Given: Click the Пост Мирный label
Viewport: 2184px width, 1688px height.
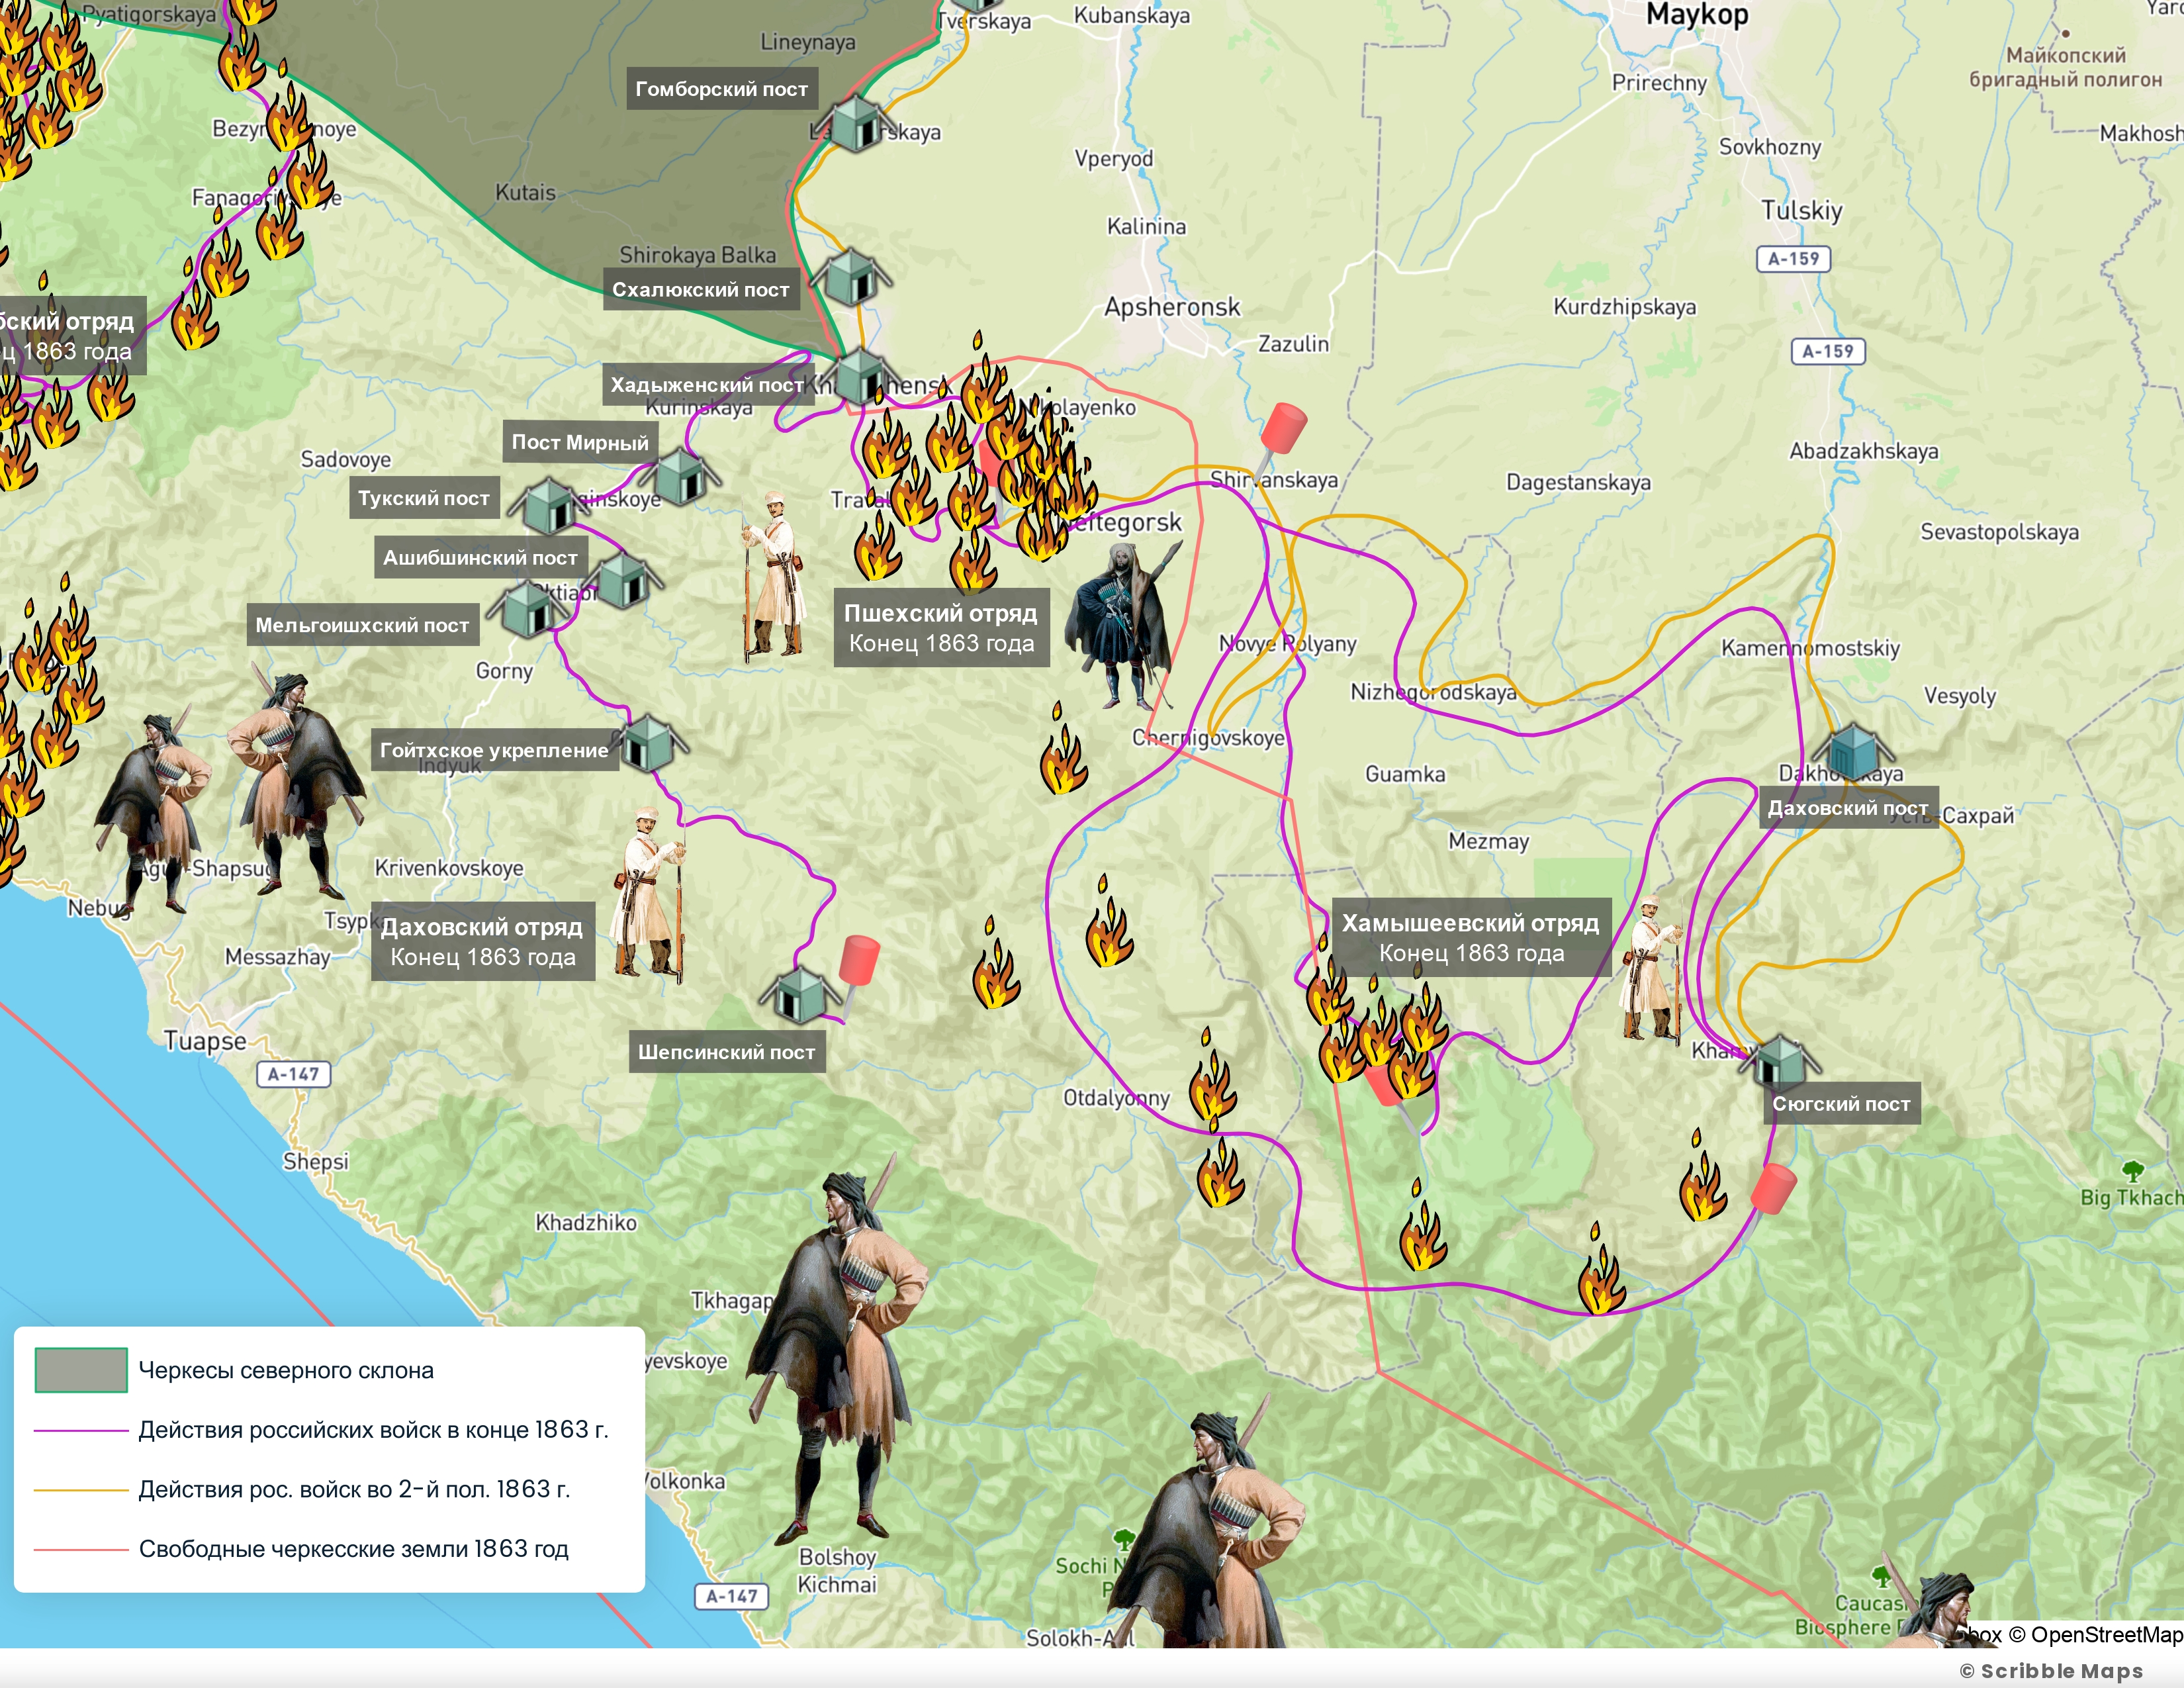Looking at the screenshot, I should pos(580,443).
